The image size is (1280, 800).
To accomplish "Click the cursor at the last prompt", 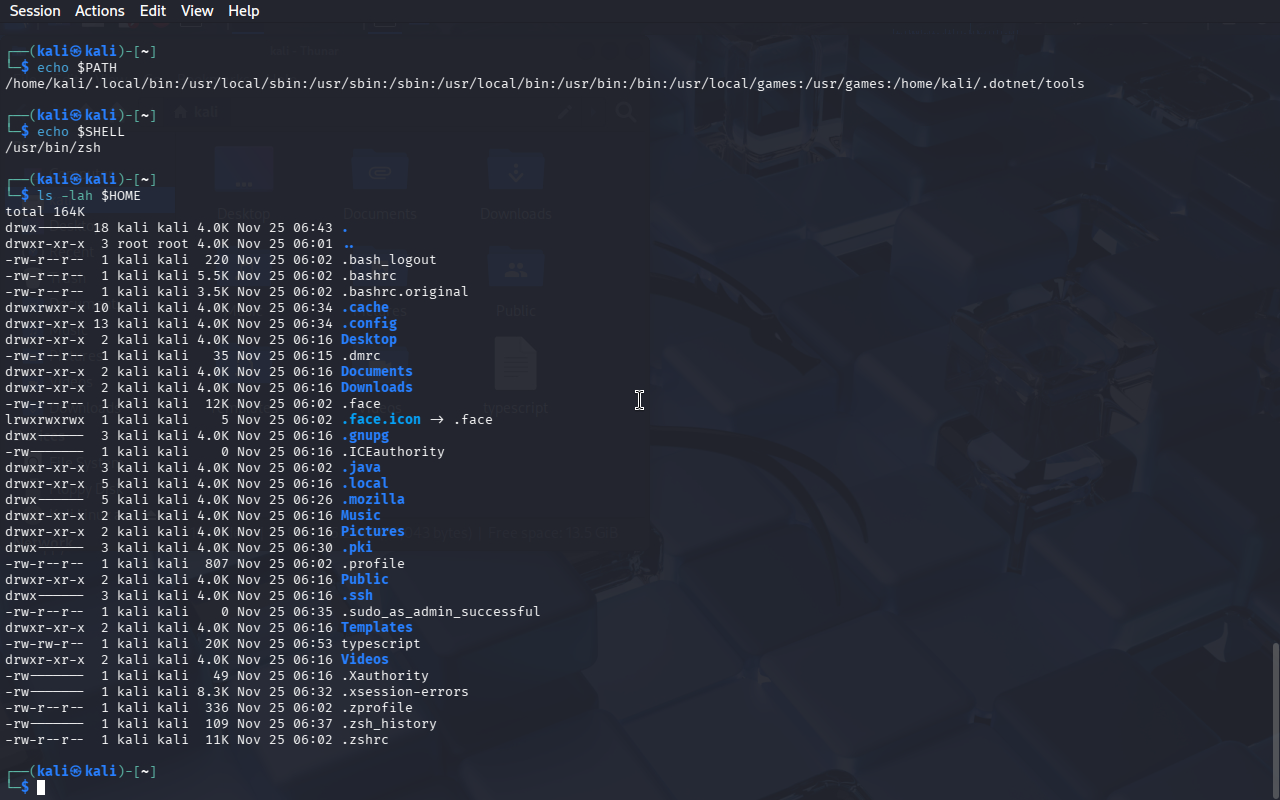I will tap(41, 788).
